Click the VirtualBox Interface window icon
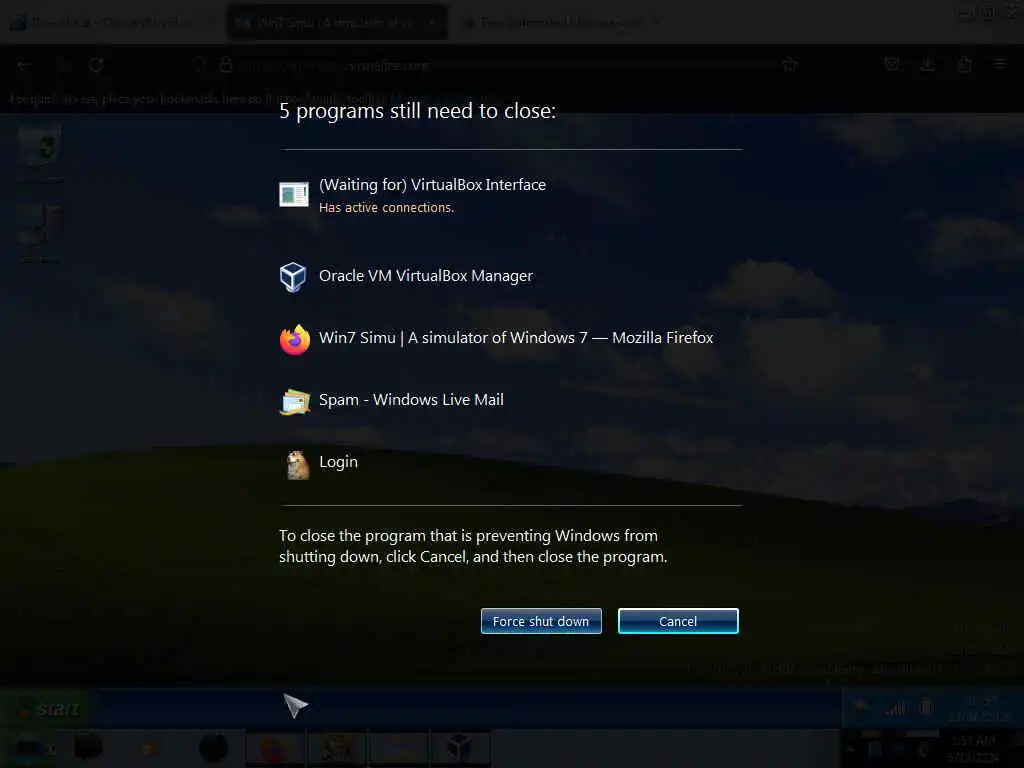The height and width of the screenshot is (768, 1024). [x=294, y=194]
